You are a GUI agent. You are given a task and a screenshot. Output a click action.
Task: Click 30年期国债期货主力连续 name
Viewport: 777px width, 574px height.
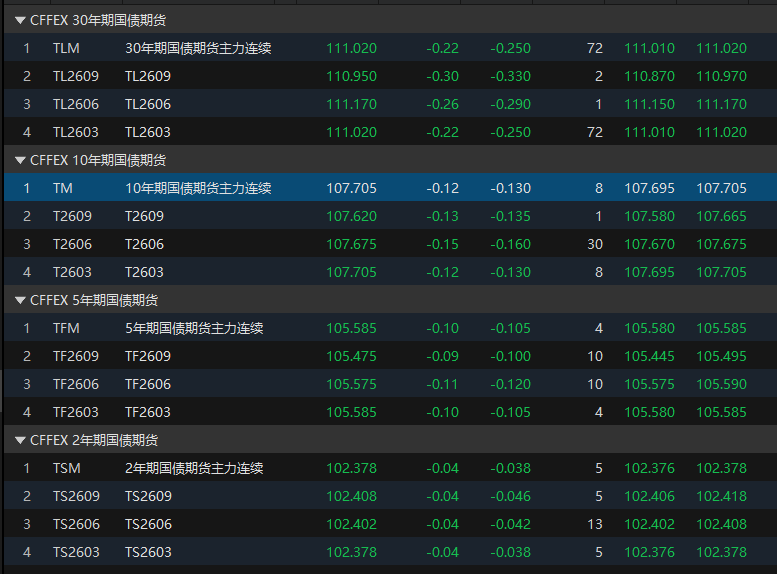[x=198, y=48]
